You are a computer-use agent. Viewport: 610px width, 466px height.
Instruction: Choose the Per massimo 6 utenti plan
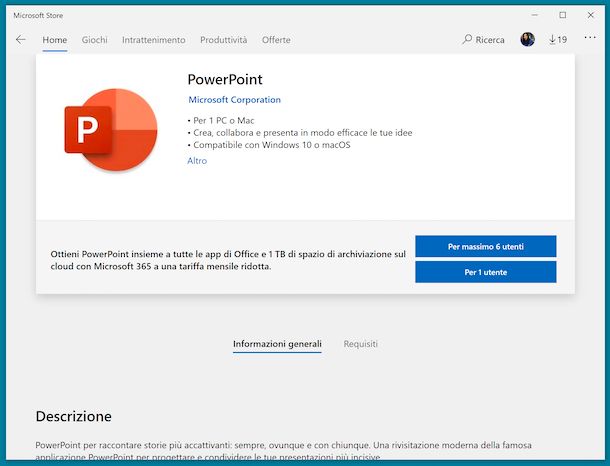click(486, 246)
